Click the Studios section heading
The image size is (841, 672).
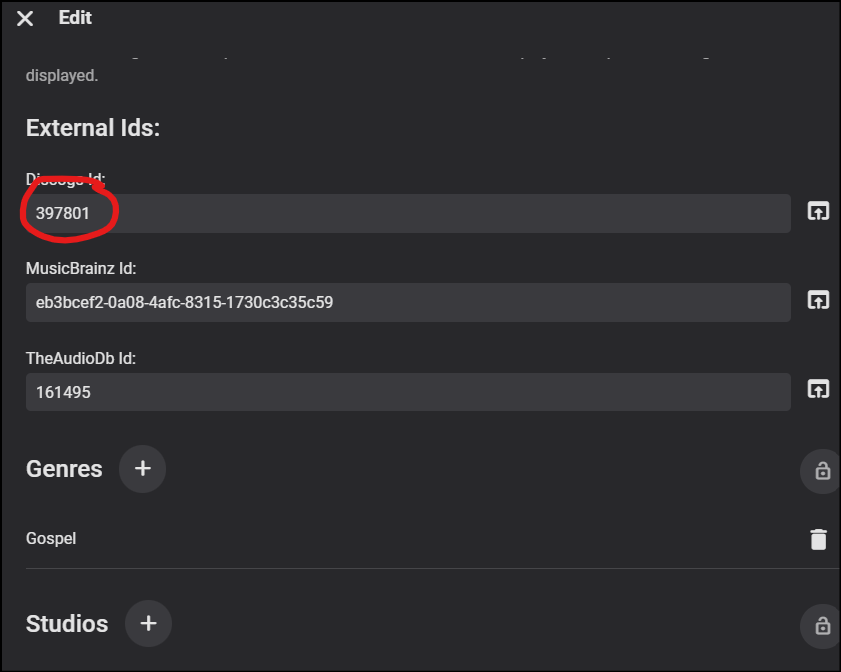67,624
